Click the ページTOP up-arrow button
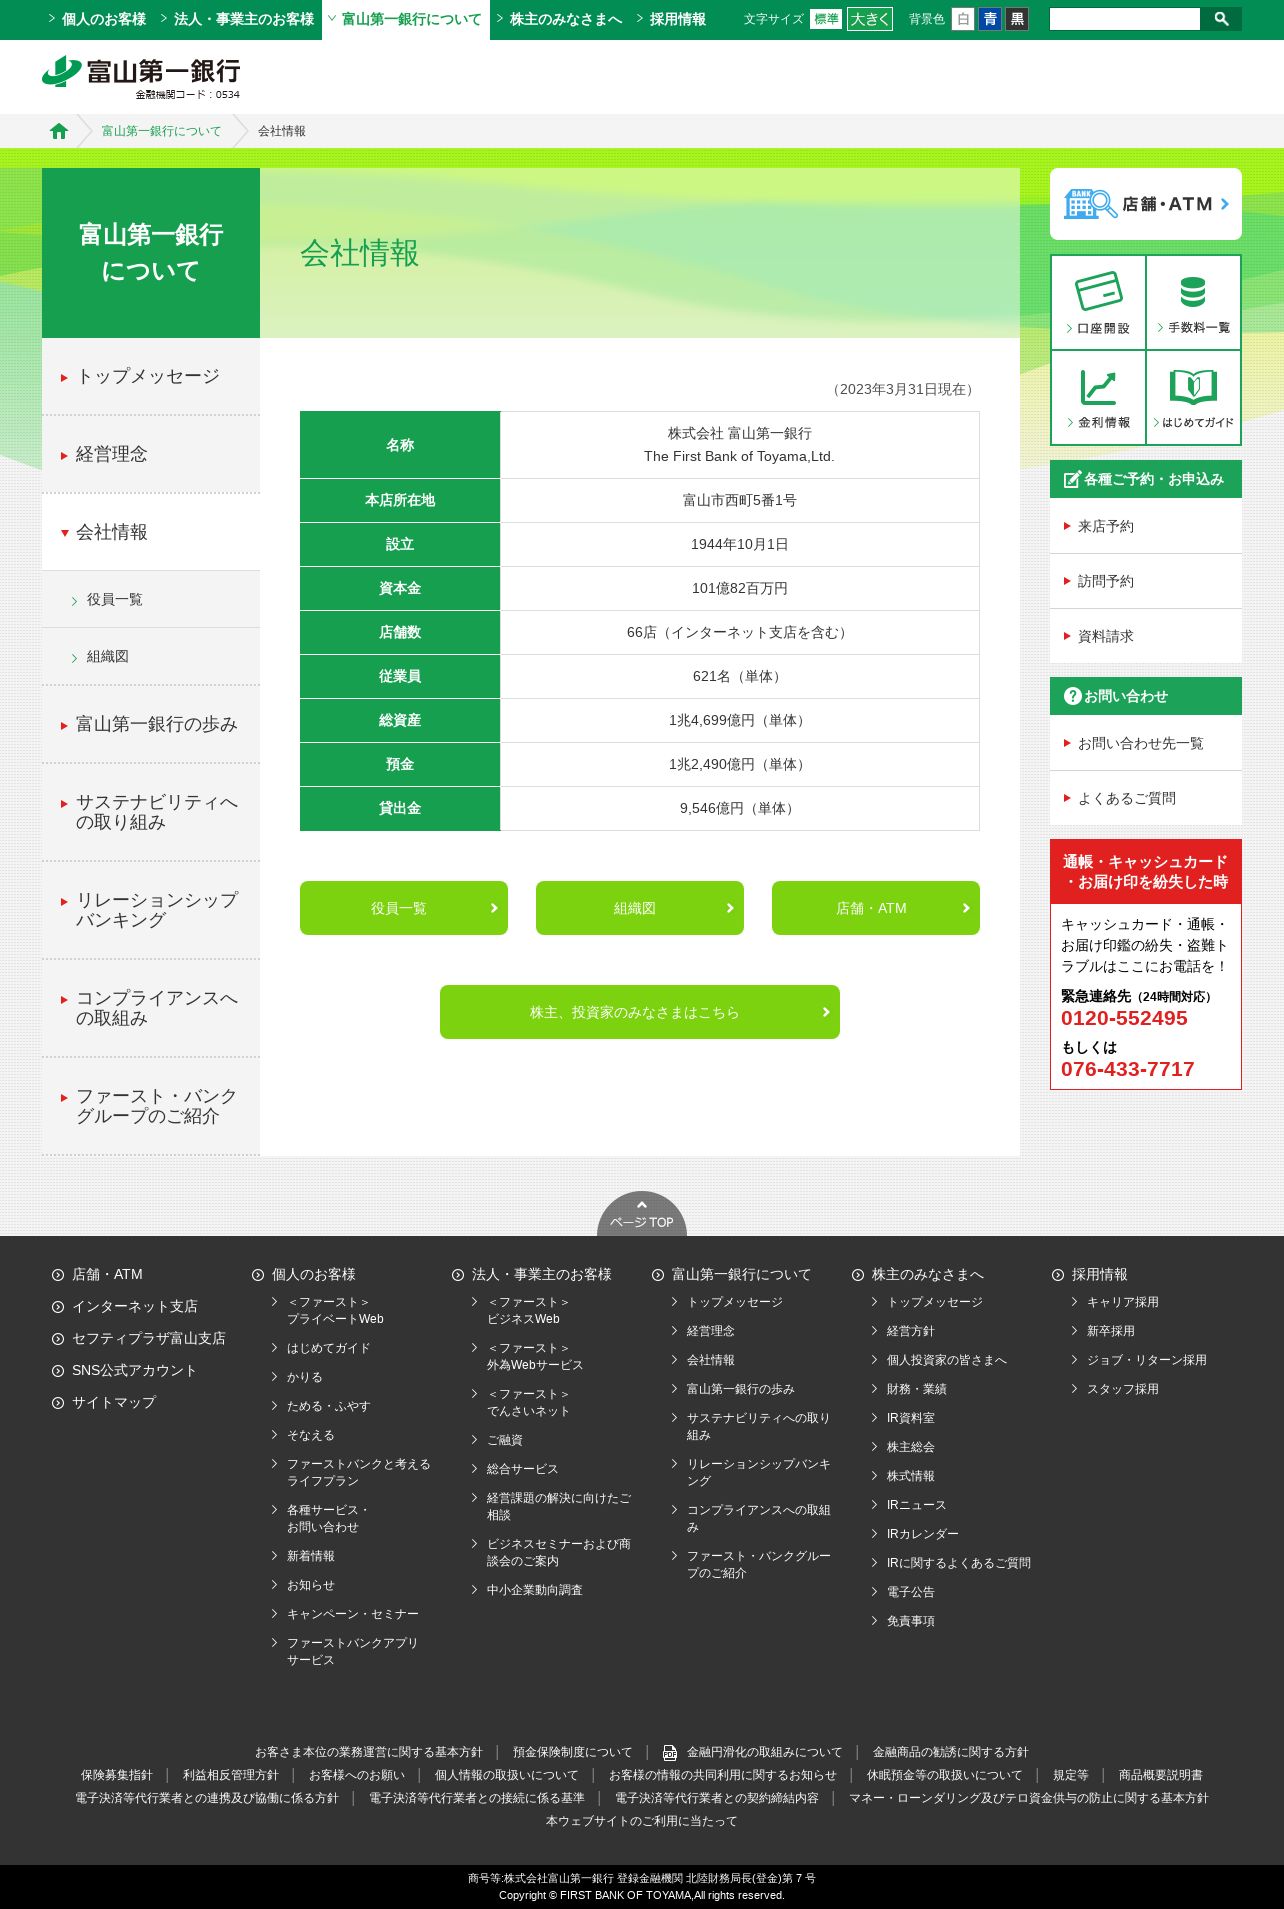This screenshot has height=1909, width=1284. [x=642, y=1213]
